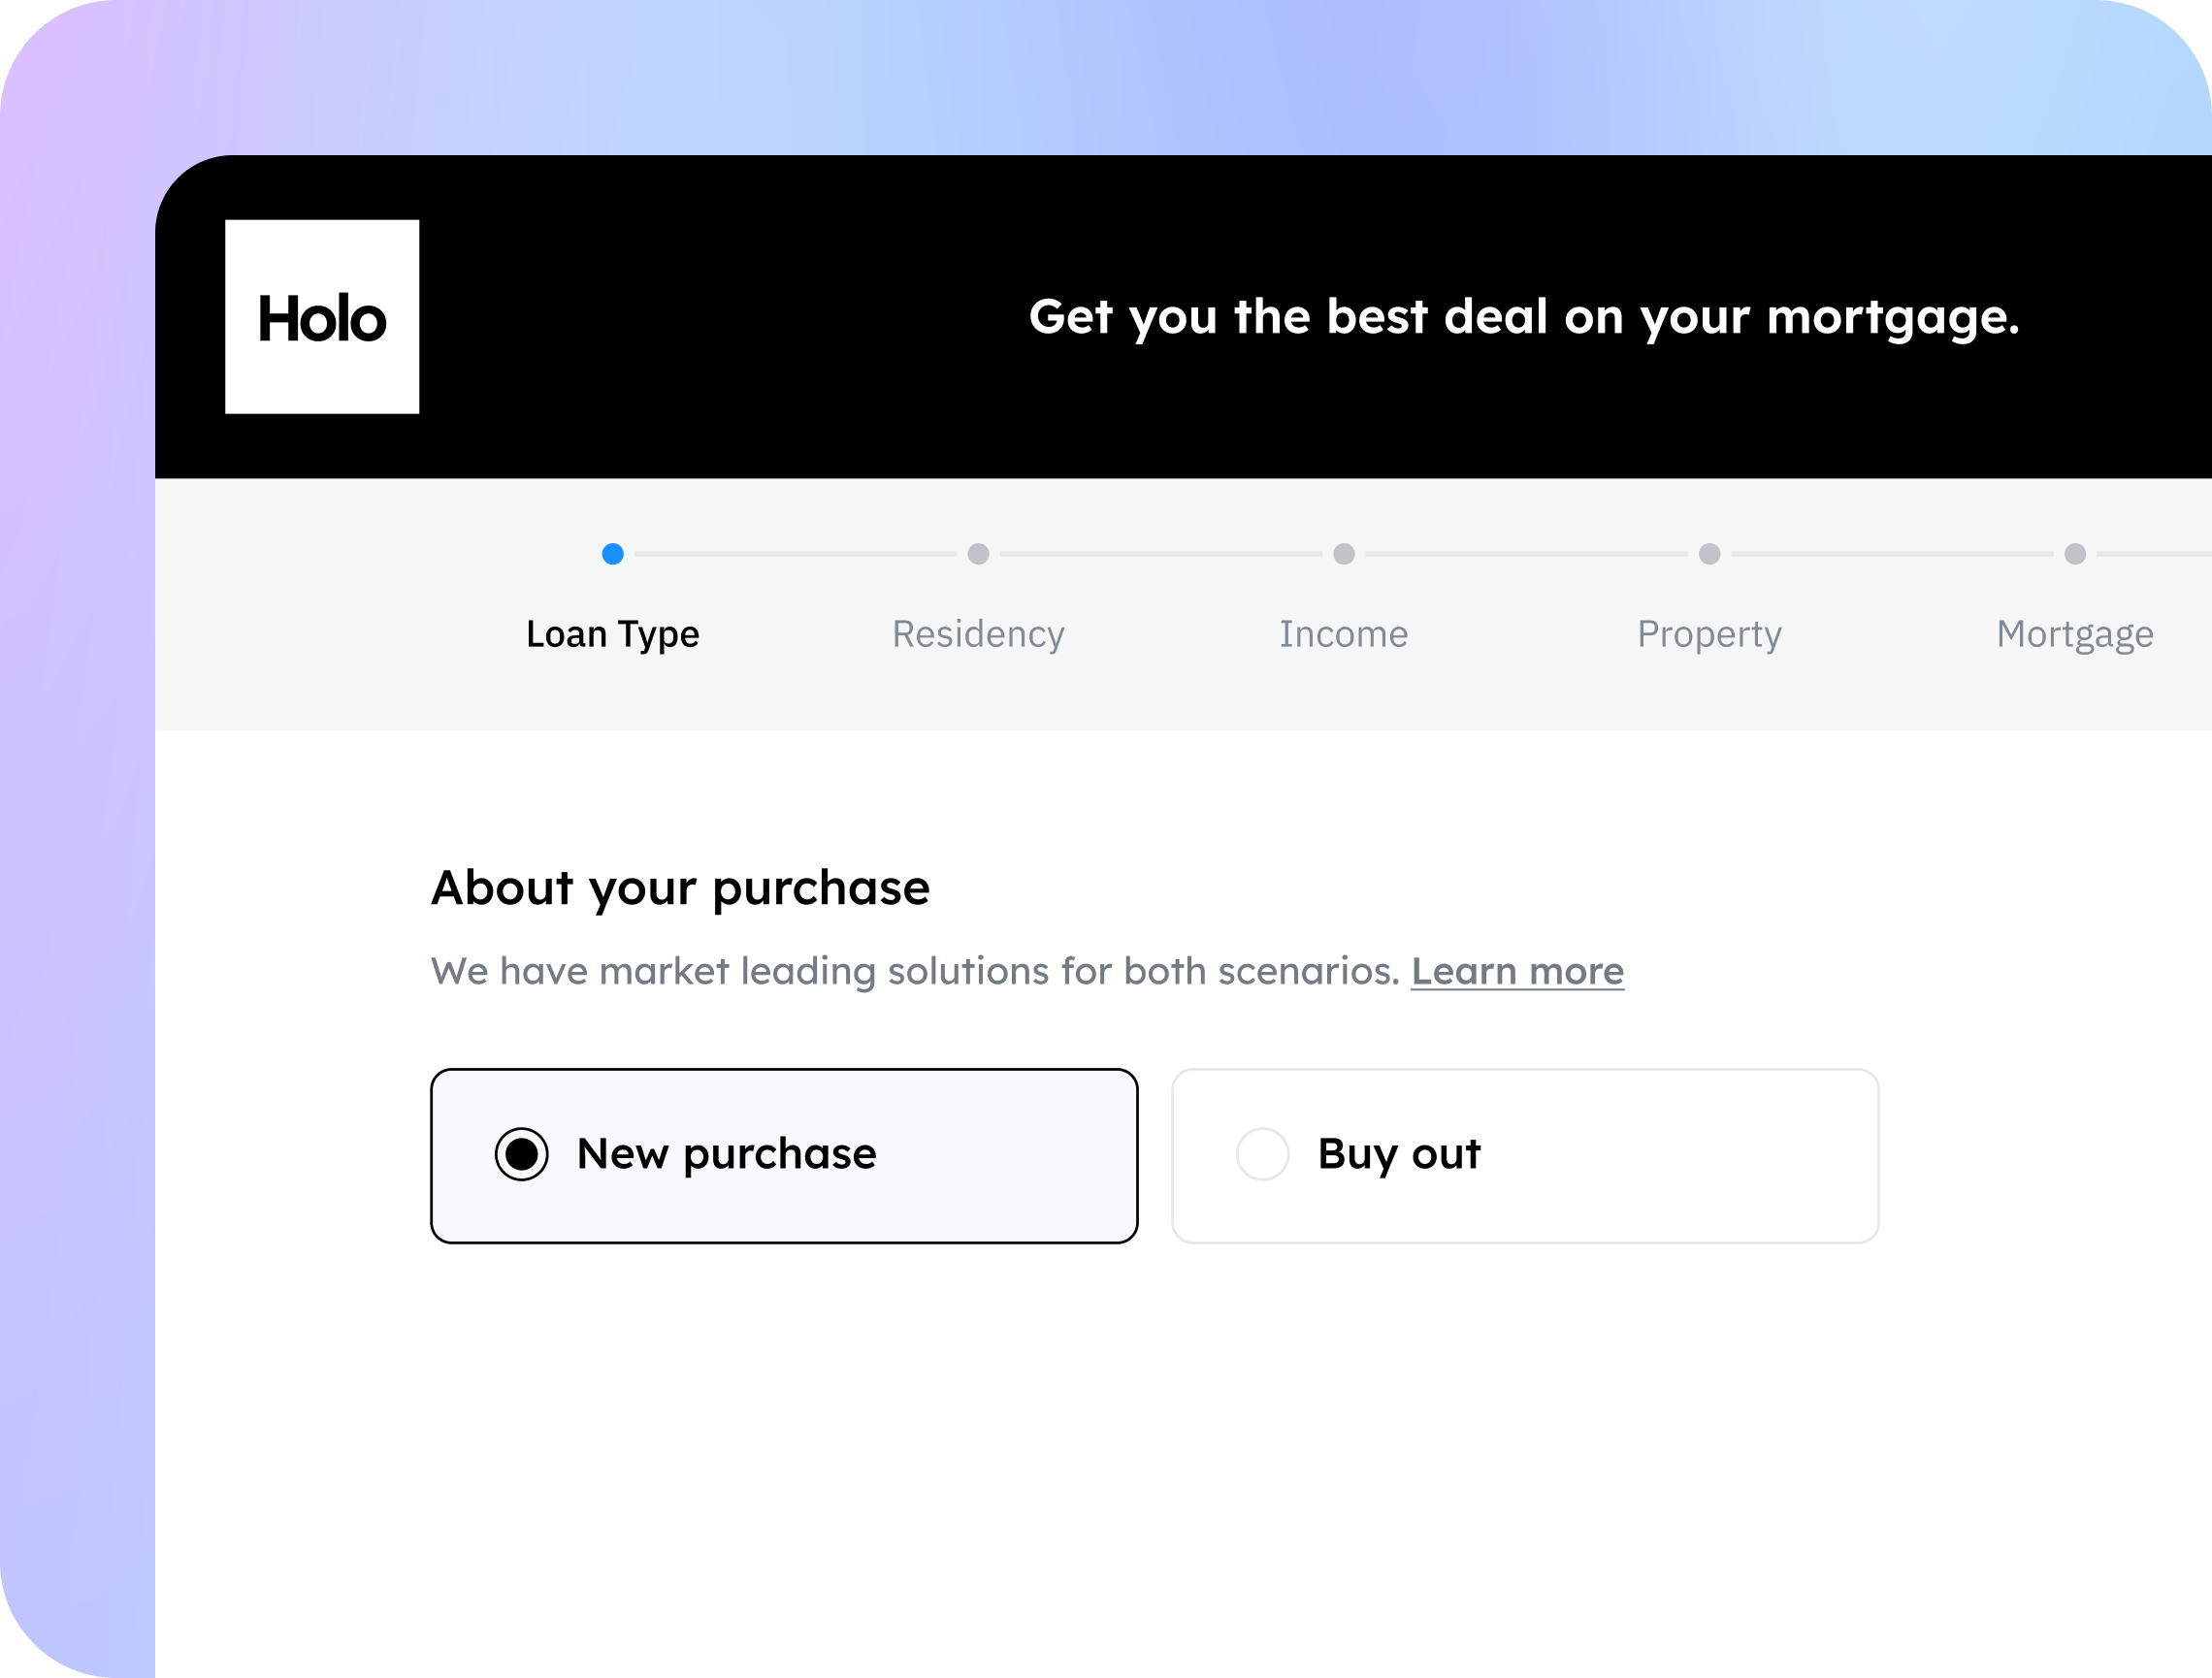Click the 'Get you the best deal' headline

pos(1525,317)
